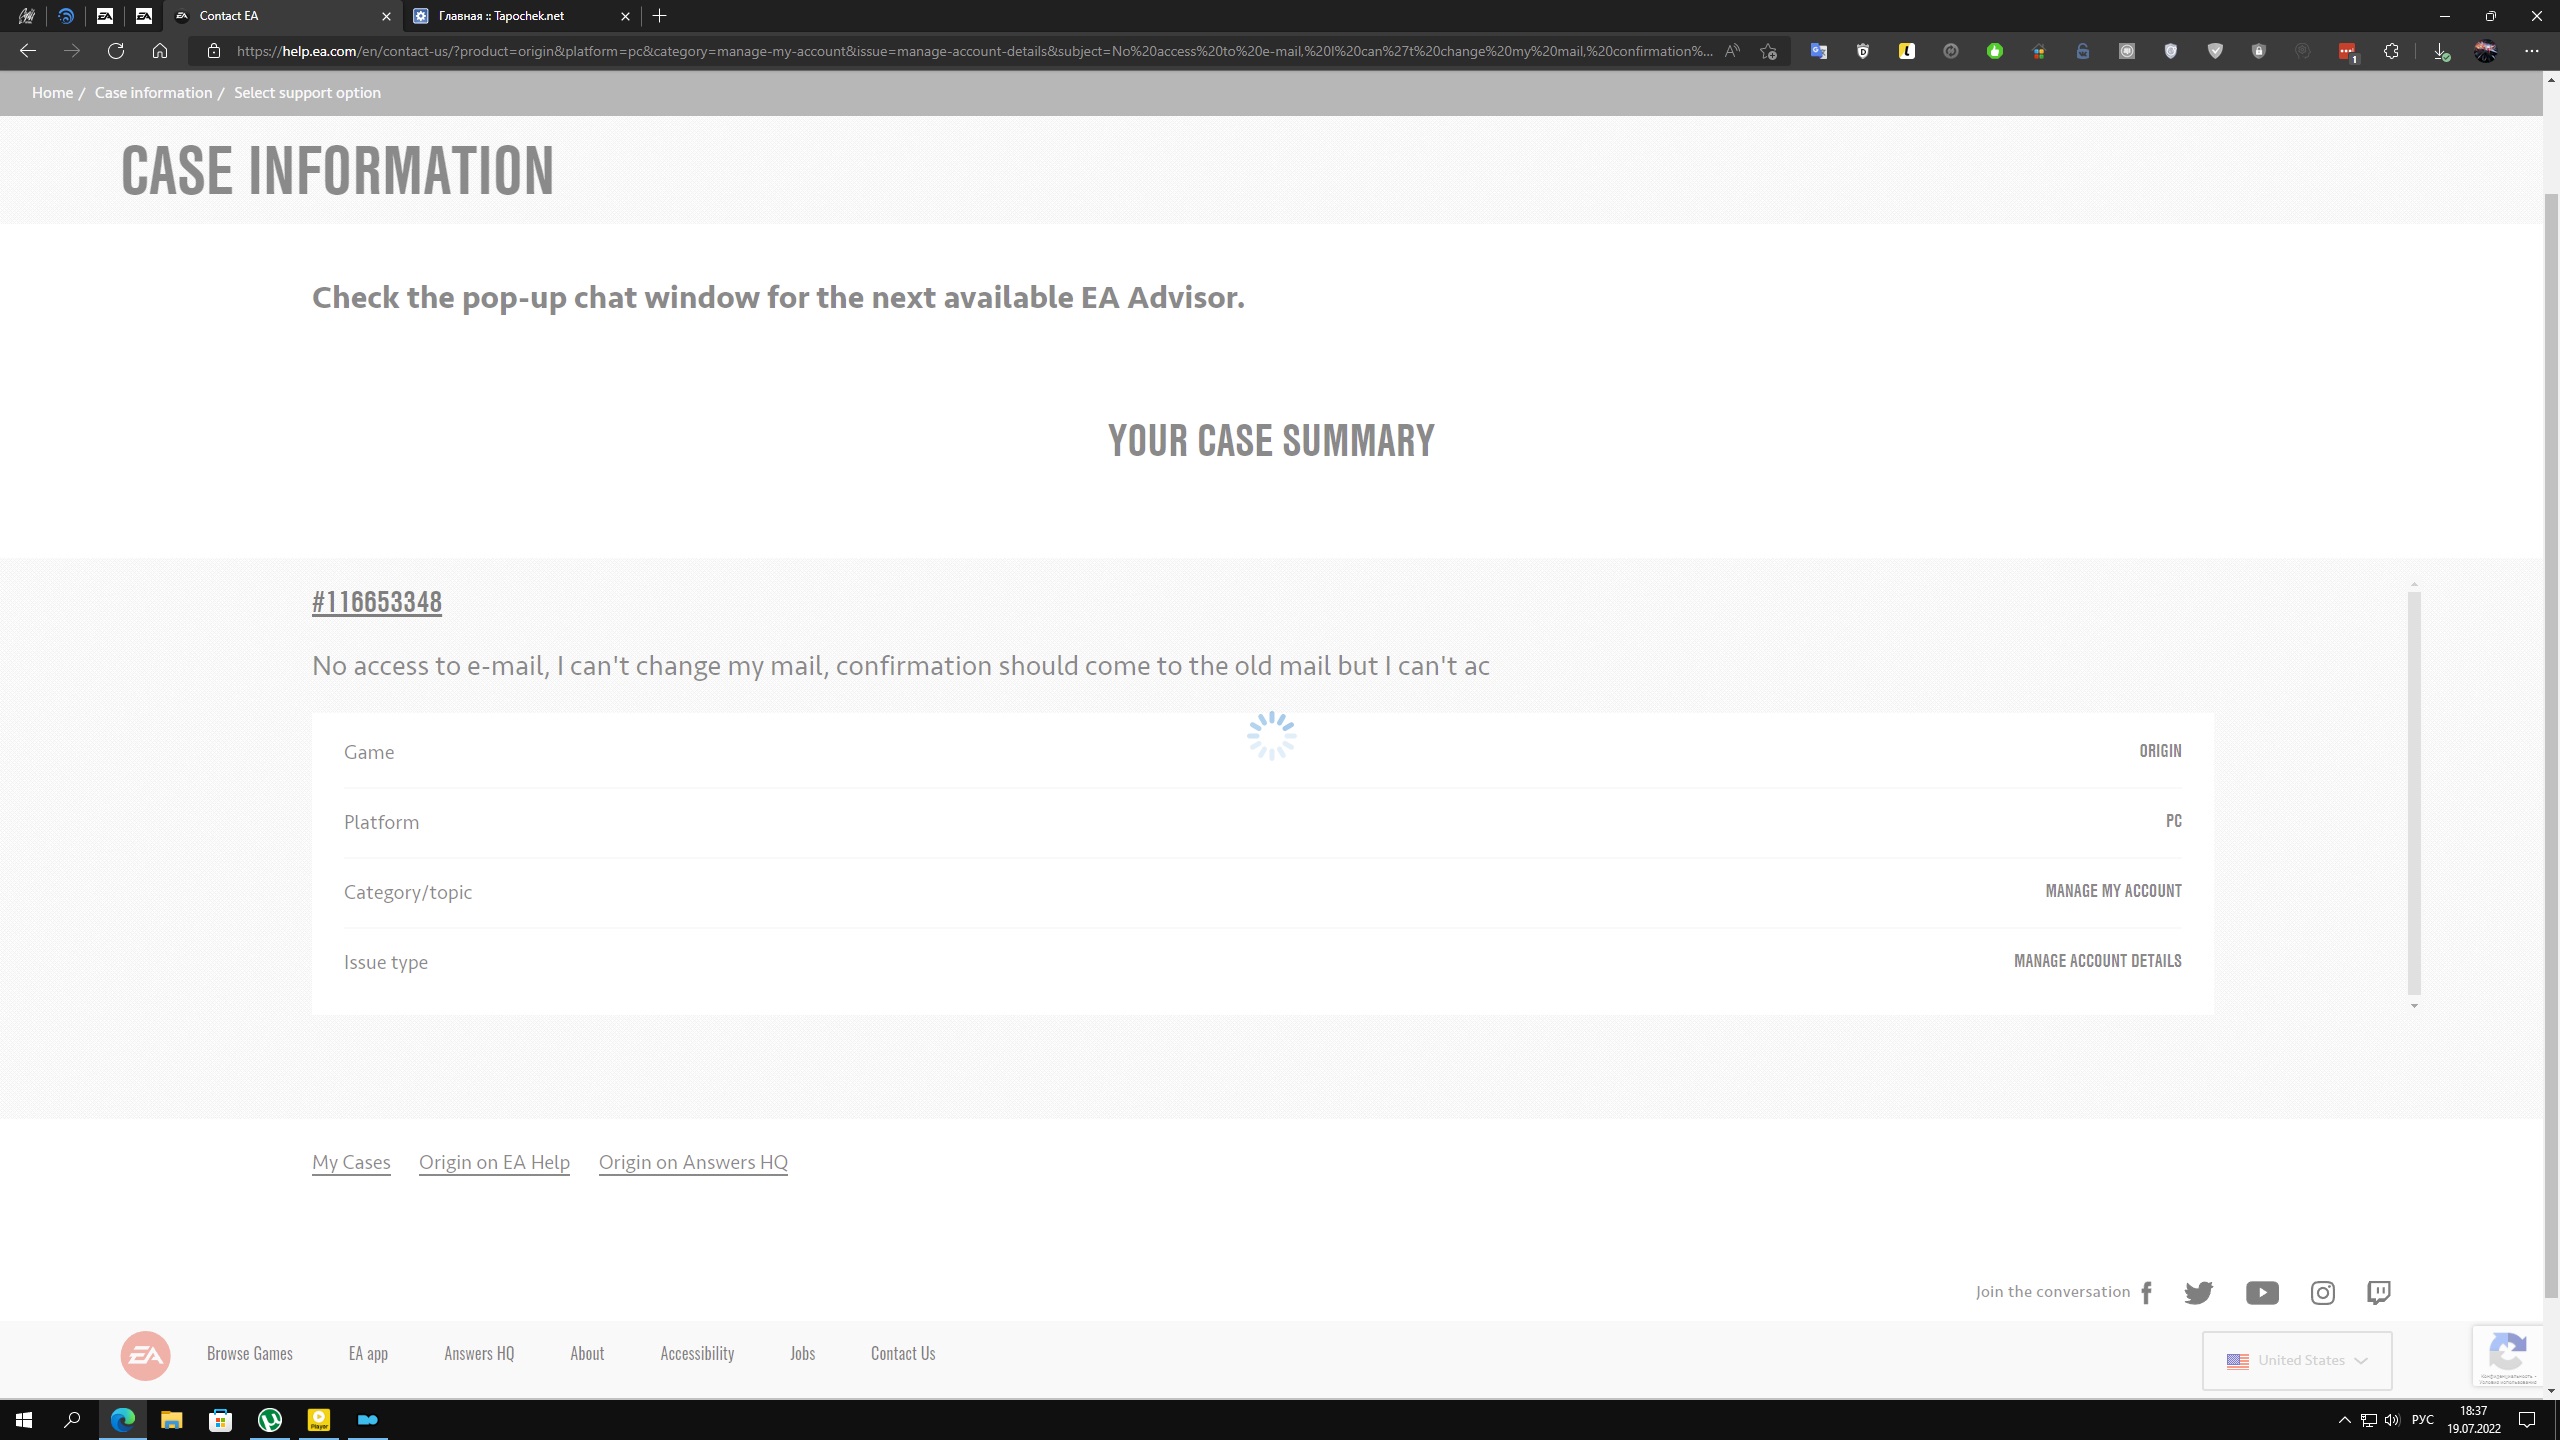Click the EA logo in footer
Screen dimensions: 2560x1440
(145, 1355)
